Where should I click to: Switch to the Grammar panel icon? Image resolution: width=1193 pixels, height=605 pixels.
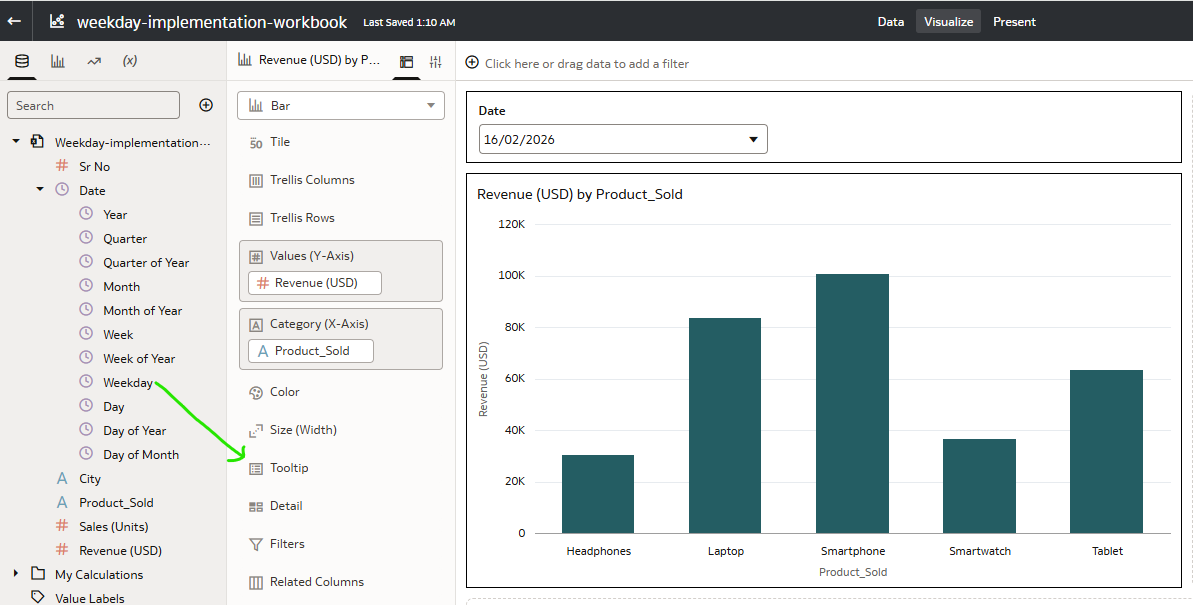pos(406,61)
